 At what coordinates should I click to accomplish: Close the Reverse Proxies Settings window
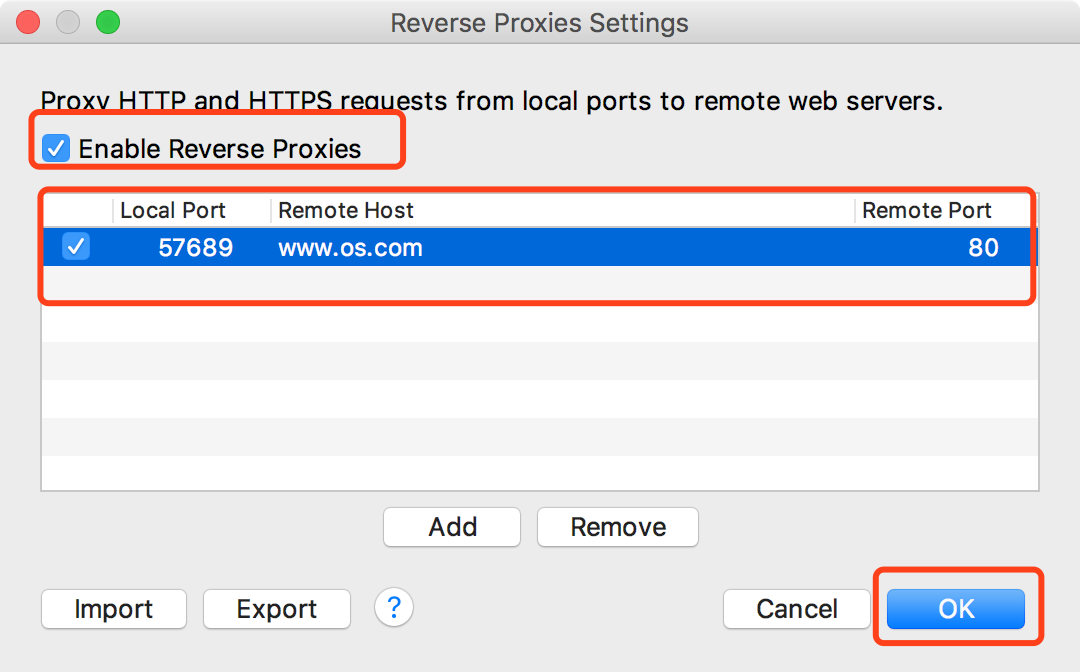point(28,22)
